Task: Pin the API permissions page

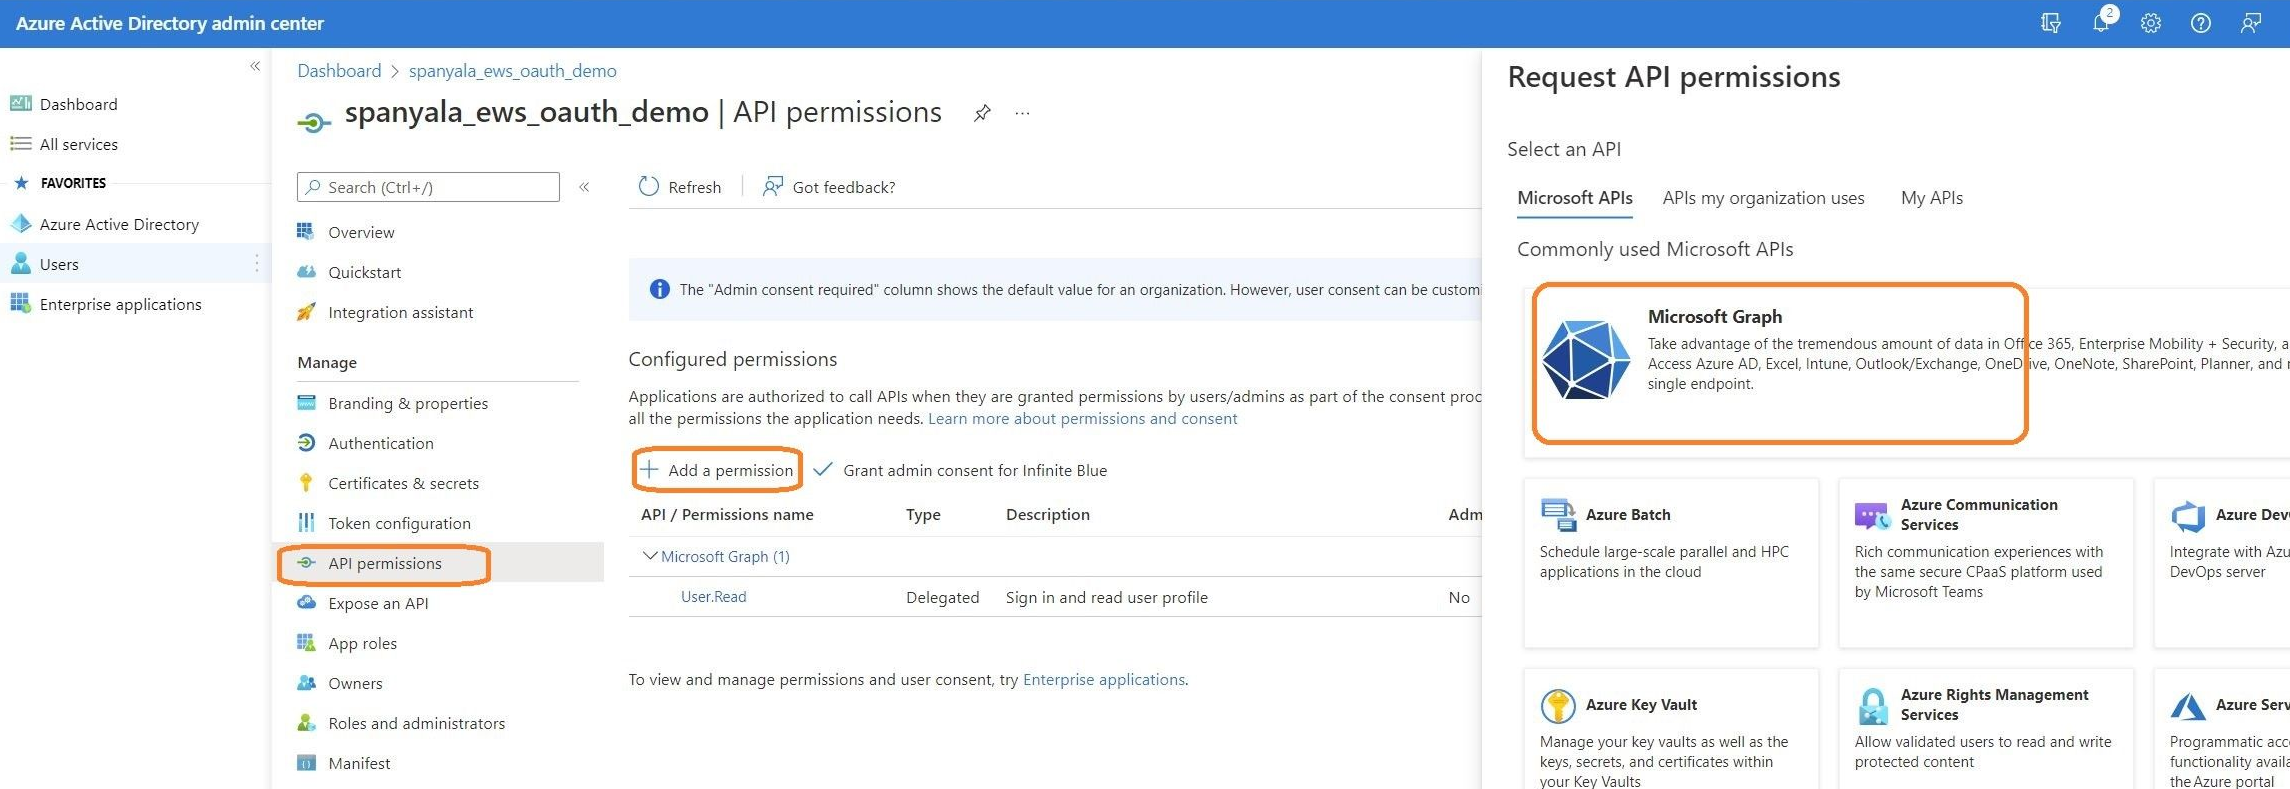Action: coord(982,113)
